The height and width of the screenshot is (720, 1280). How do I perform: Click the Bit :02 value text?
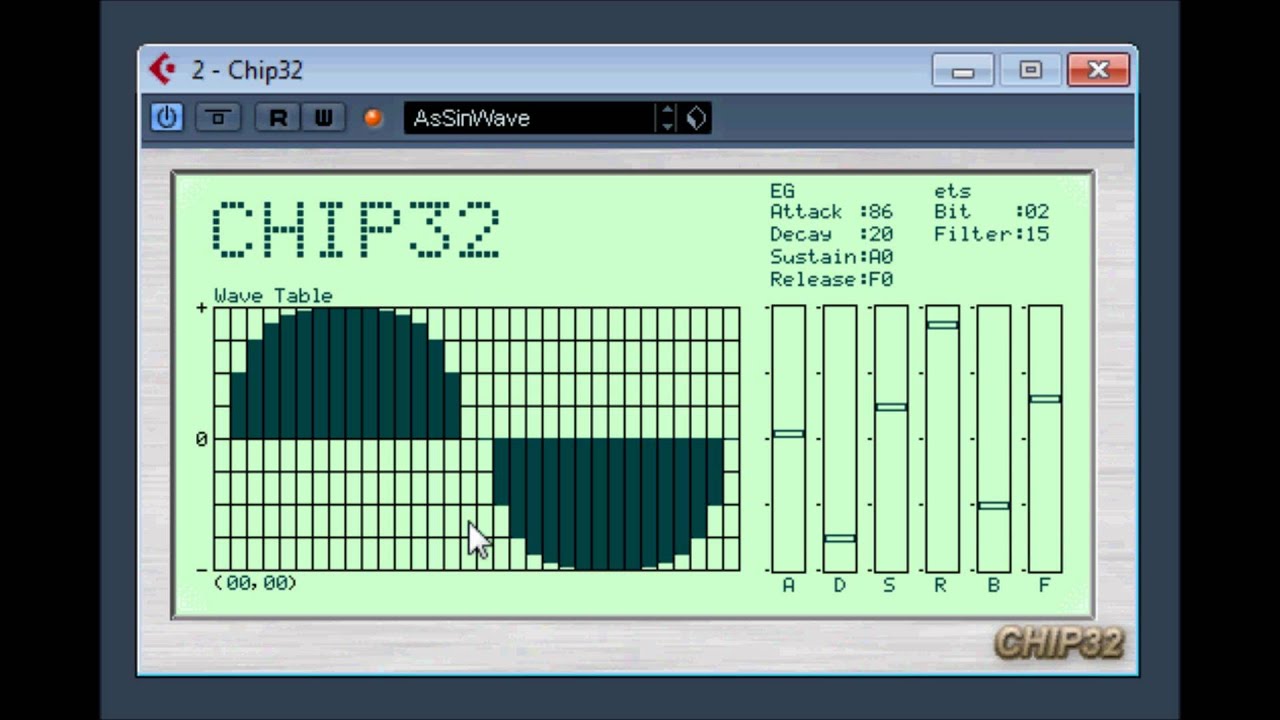(x=991, y=212)
